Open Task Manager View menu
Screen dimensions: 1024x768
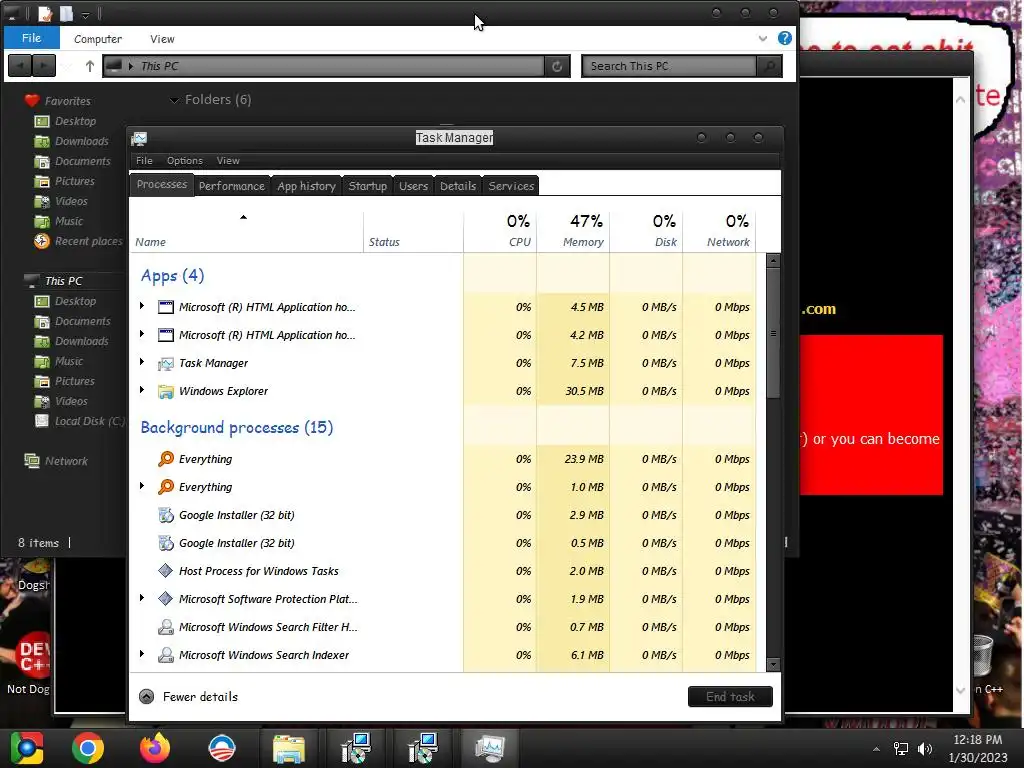[228, 161]
